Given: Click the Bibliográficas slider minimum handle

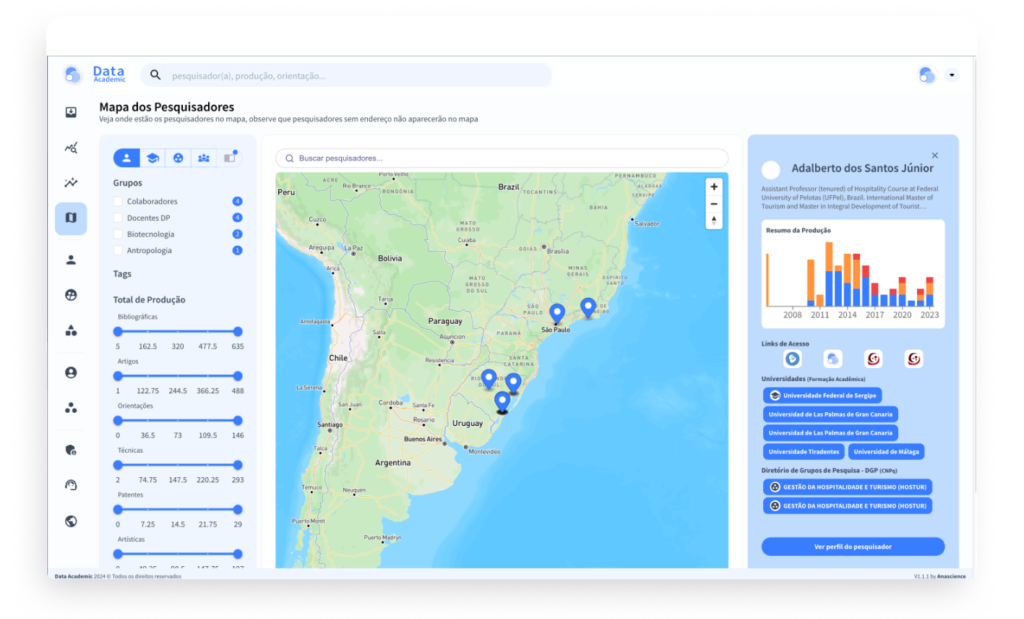Looking at the screenshot, I should pos(118,332).
